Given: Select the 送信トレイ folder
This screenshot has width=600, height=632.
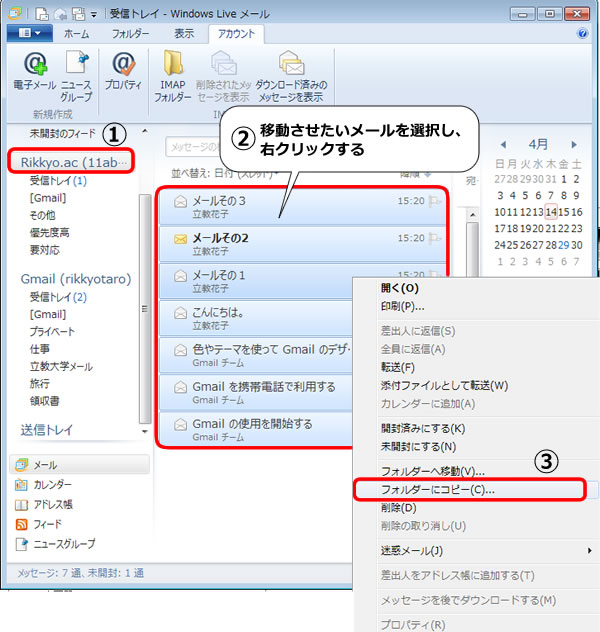Looking at the screenshot, I should click(x=46, y=430).
